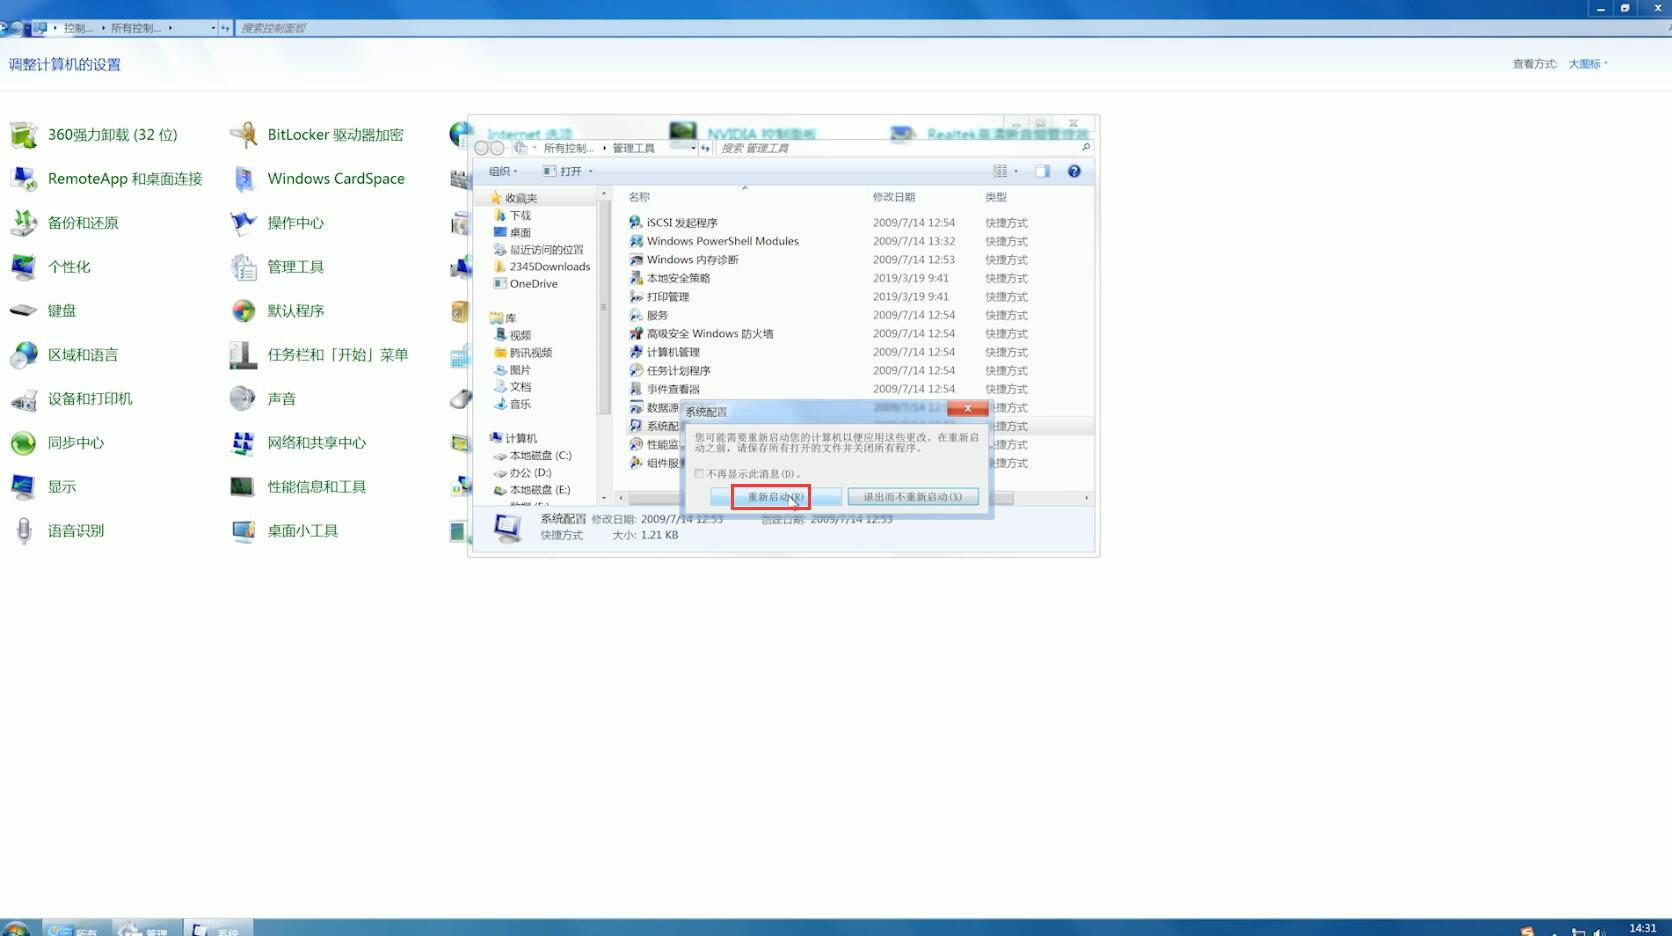Sort by 类型 column header
Viewport: 1672px width, 936px height.
pos(996,197)
